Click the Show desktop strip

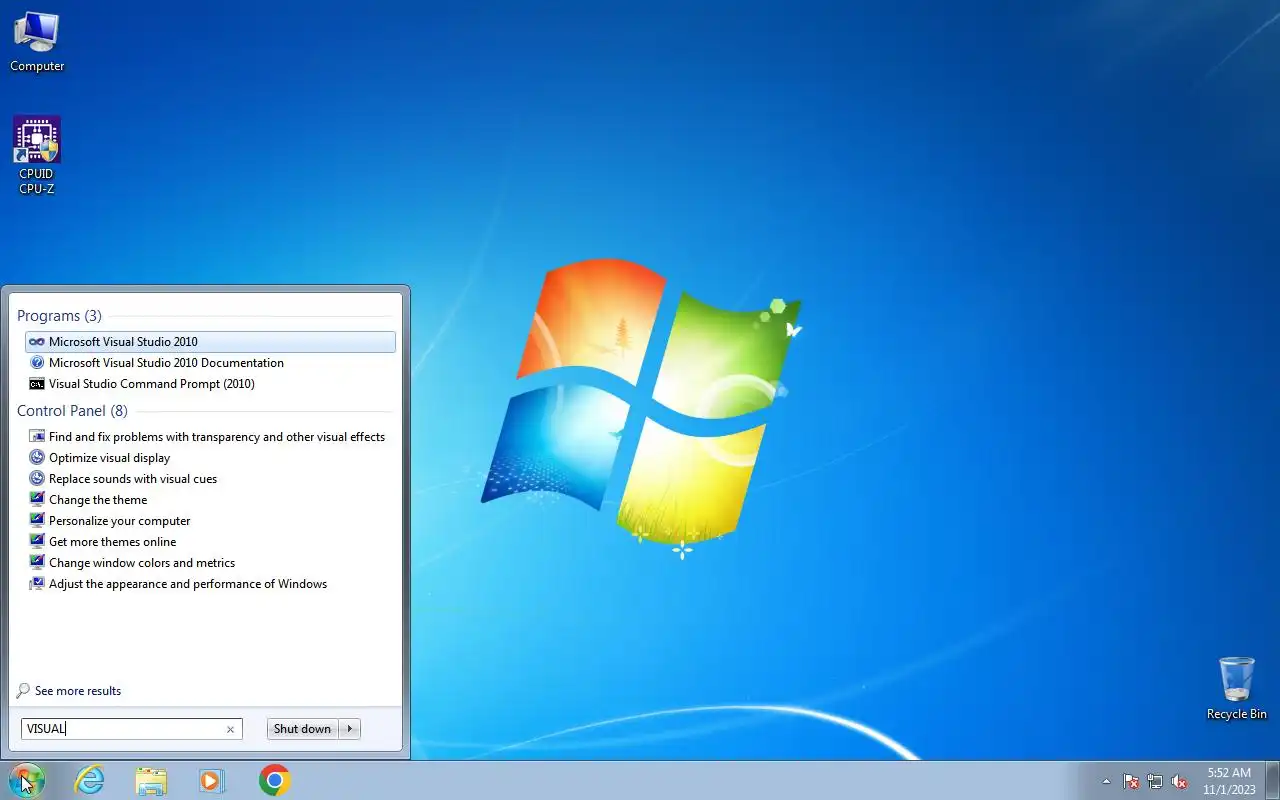point(1272,781)
